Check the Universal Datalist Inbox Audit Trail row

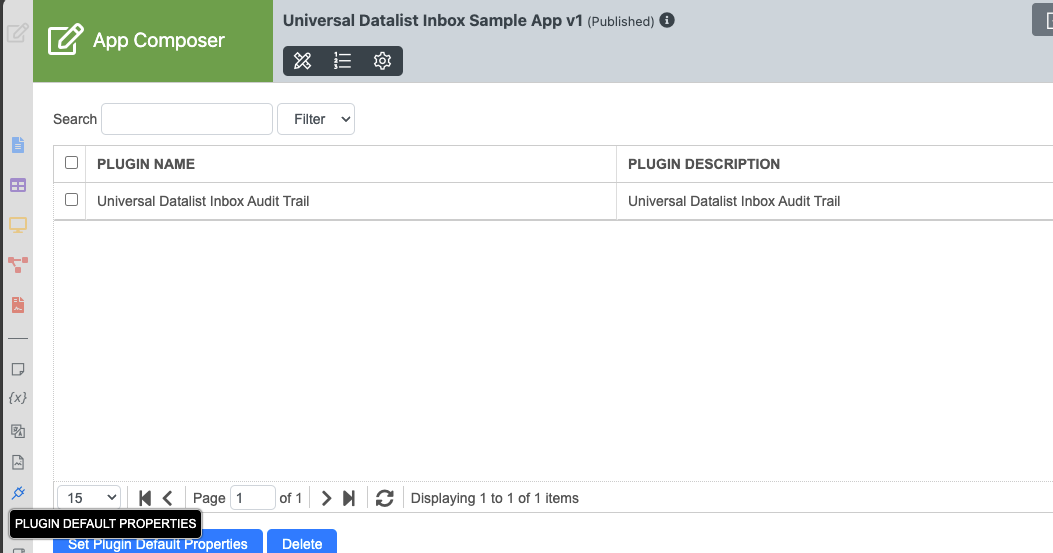coord(71,200)
